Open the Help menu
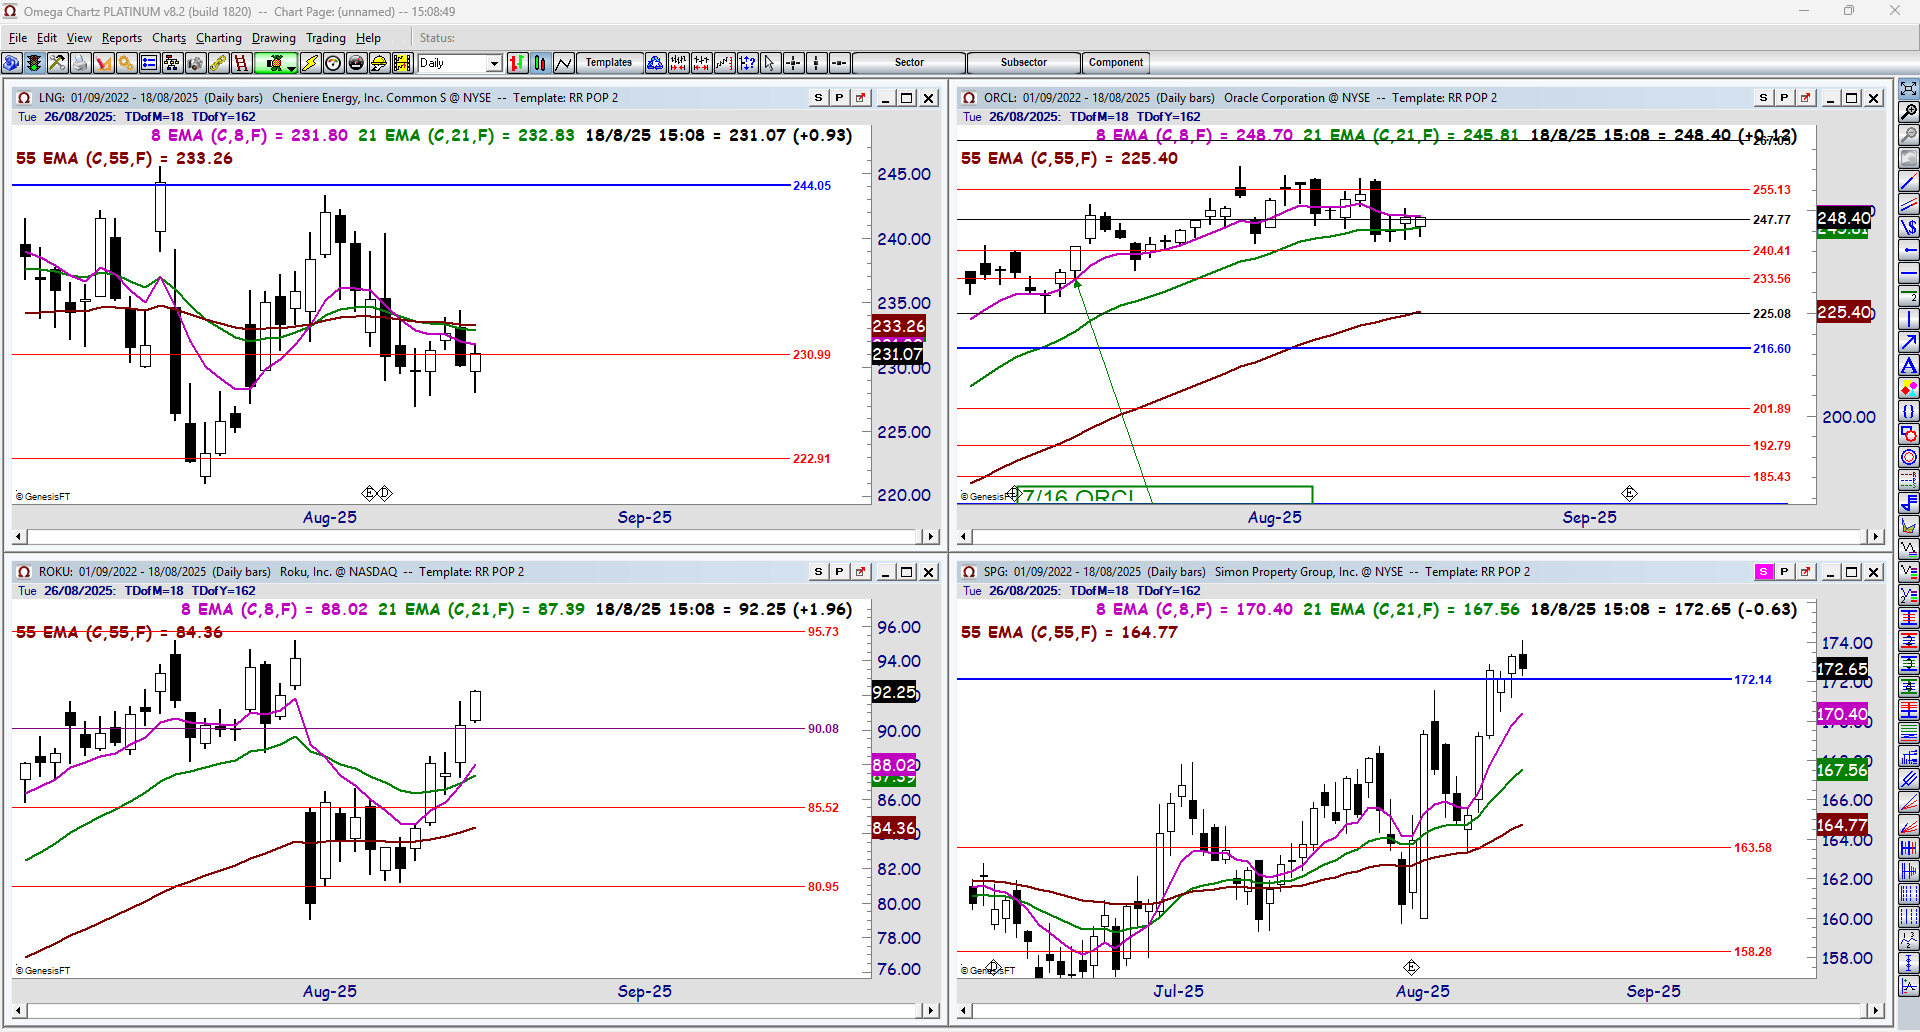This screenshot has height=1032, width=1920. (368, 38)
